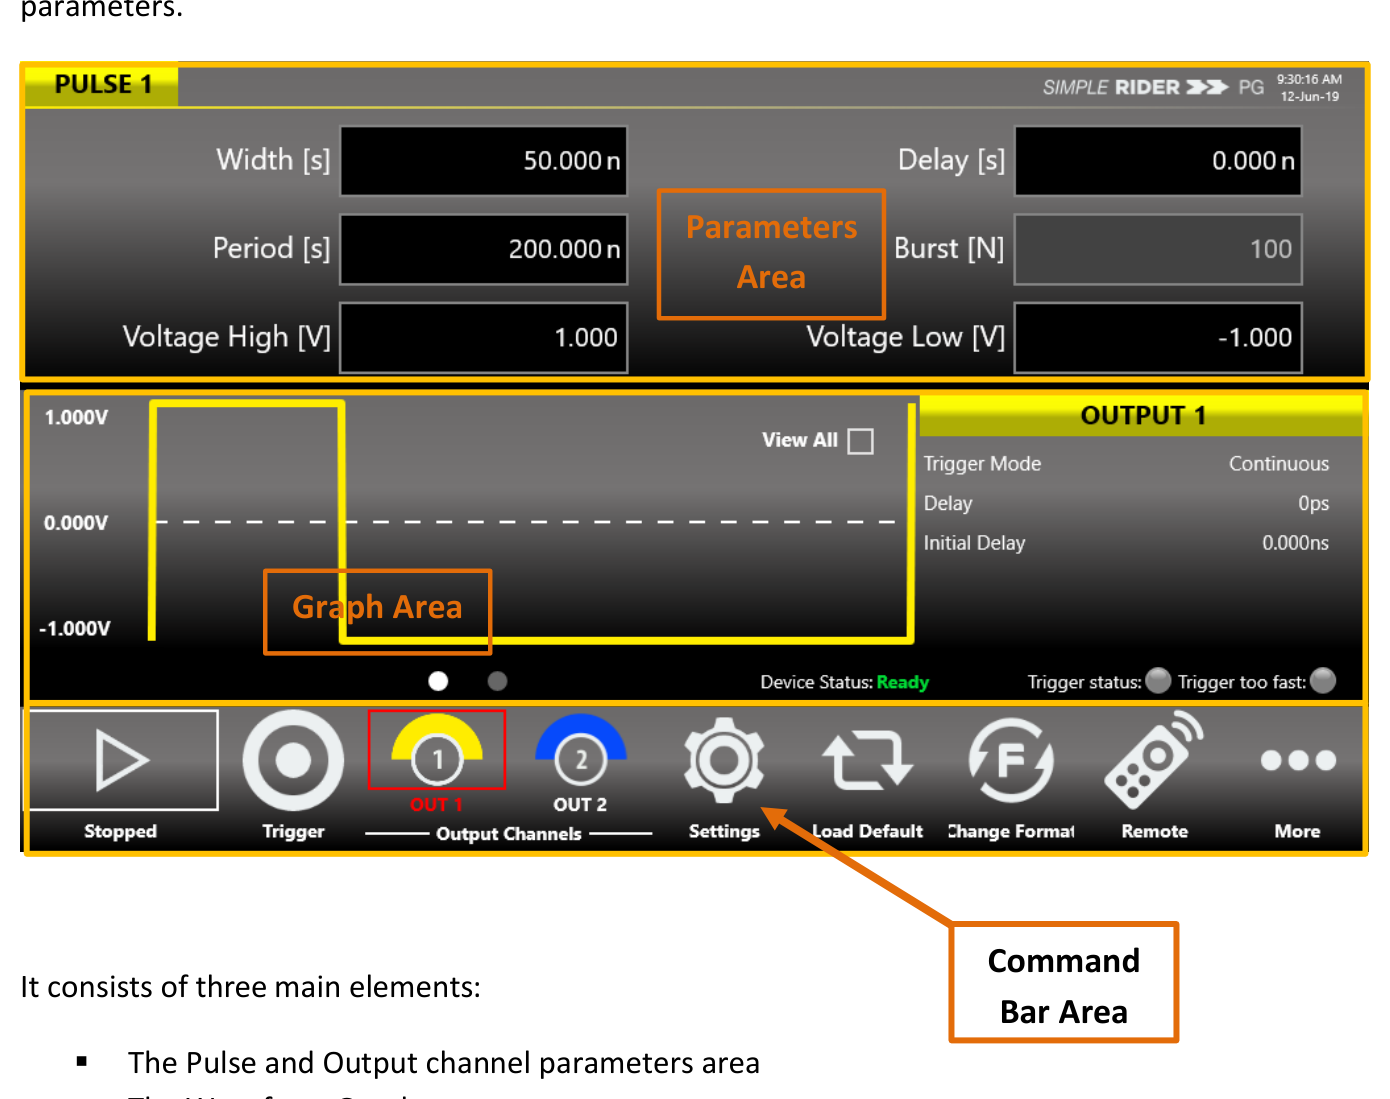The width and height of the screenshot is (1390, 1099).
Task: Start output with the play button
Action: 122,760
